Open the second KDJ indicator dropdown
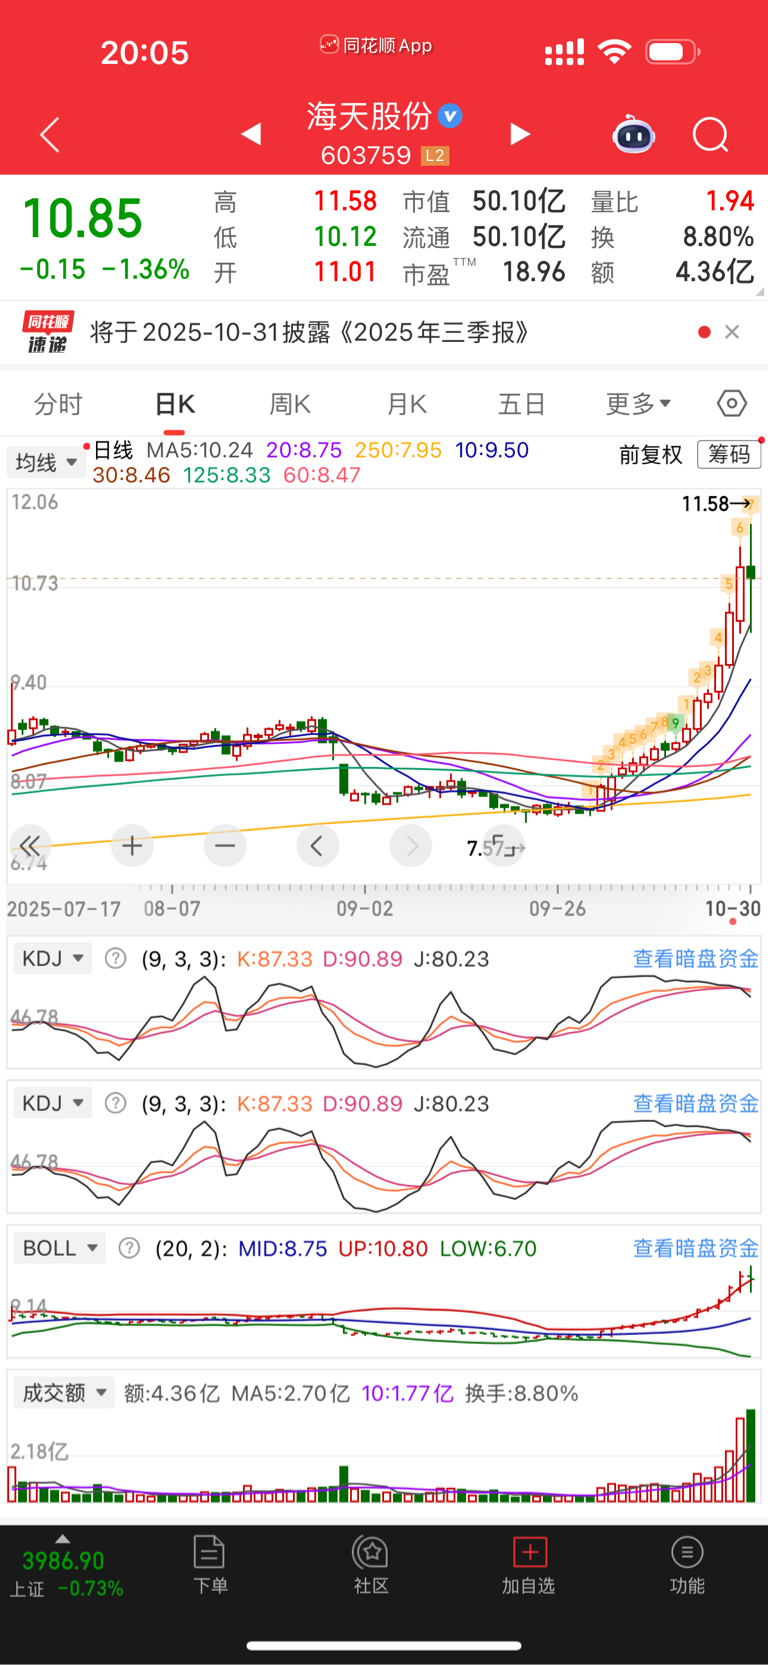768x1665 pixels. click(52, 1103)
